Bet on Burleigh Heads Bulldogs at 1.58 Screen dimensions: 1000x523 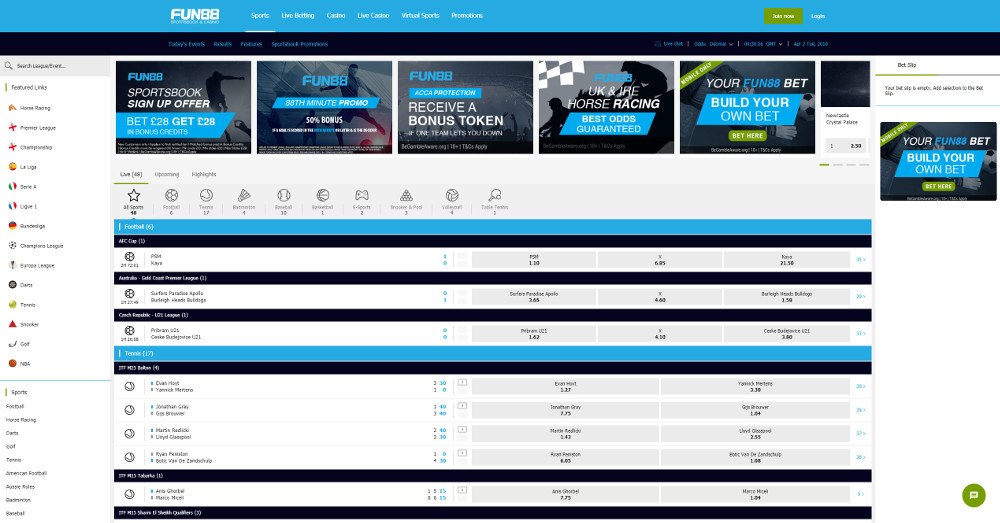click(x=786, y=297)
